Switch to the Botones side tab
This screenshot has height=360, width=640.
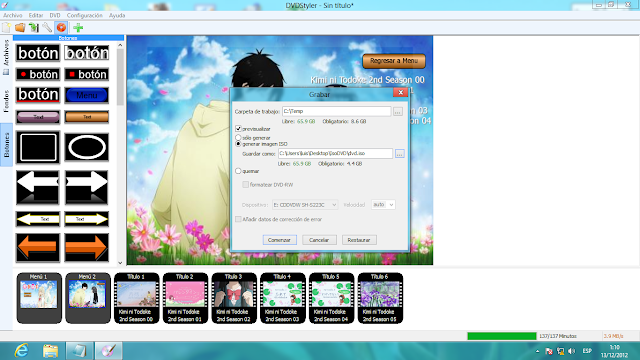tap(6, 145)
